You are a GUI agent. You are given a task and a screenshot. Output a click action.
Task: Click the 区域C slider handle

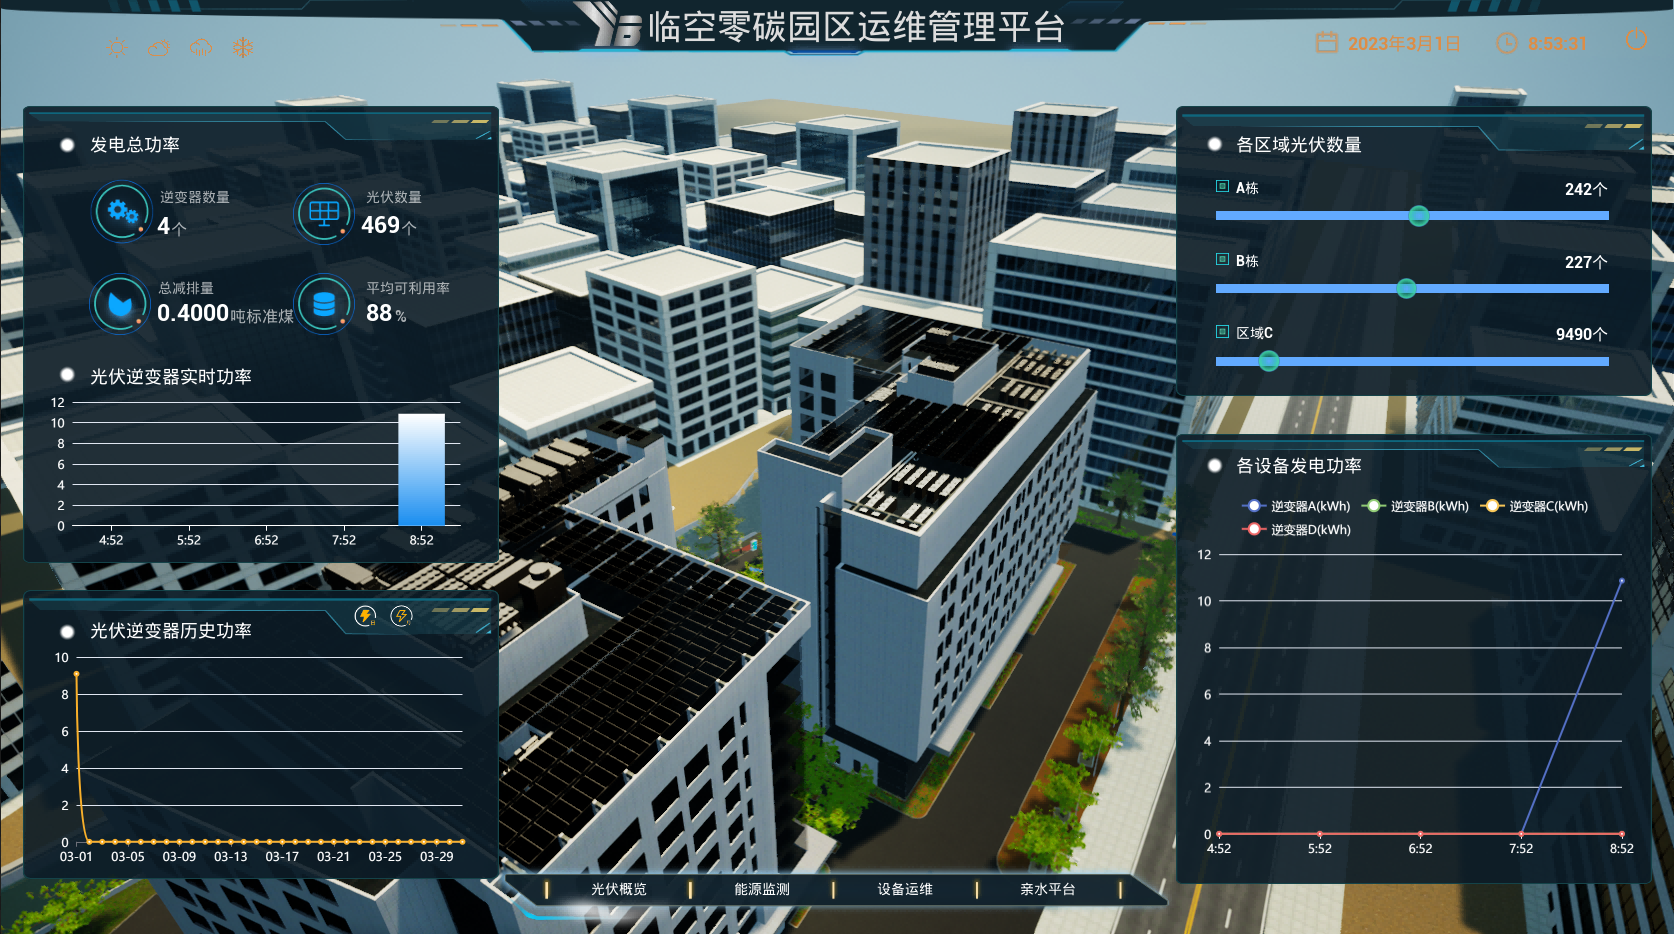coord(1268,361)
